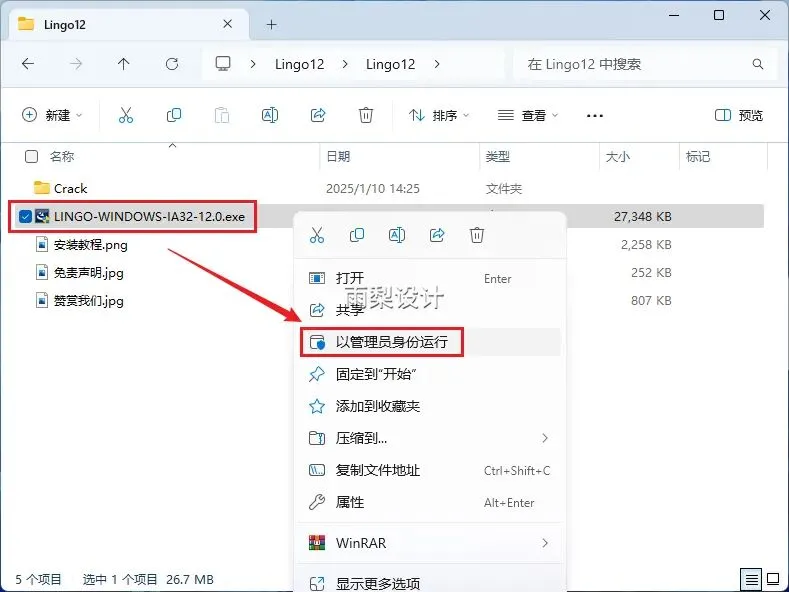Sort by the 日期 column header
This screenshot has height=592, width=789.
[338, 157]
